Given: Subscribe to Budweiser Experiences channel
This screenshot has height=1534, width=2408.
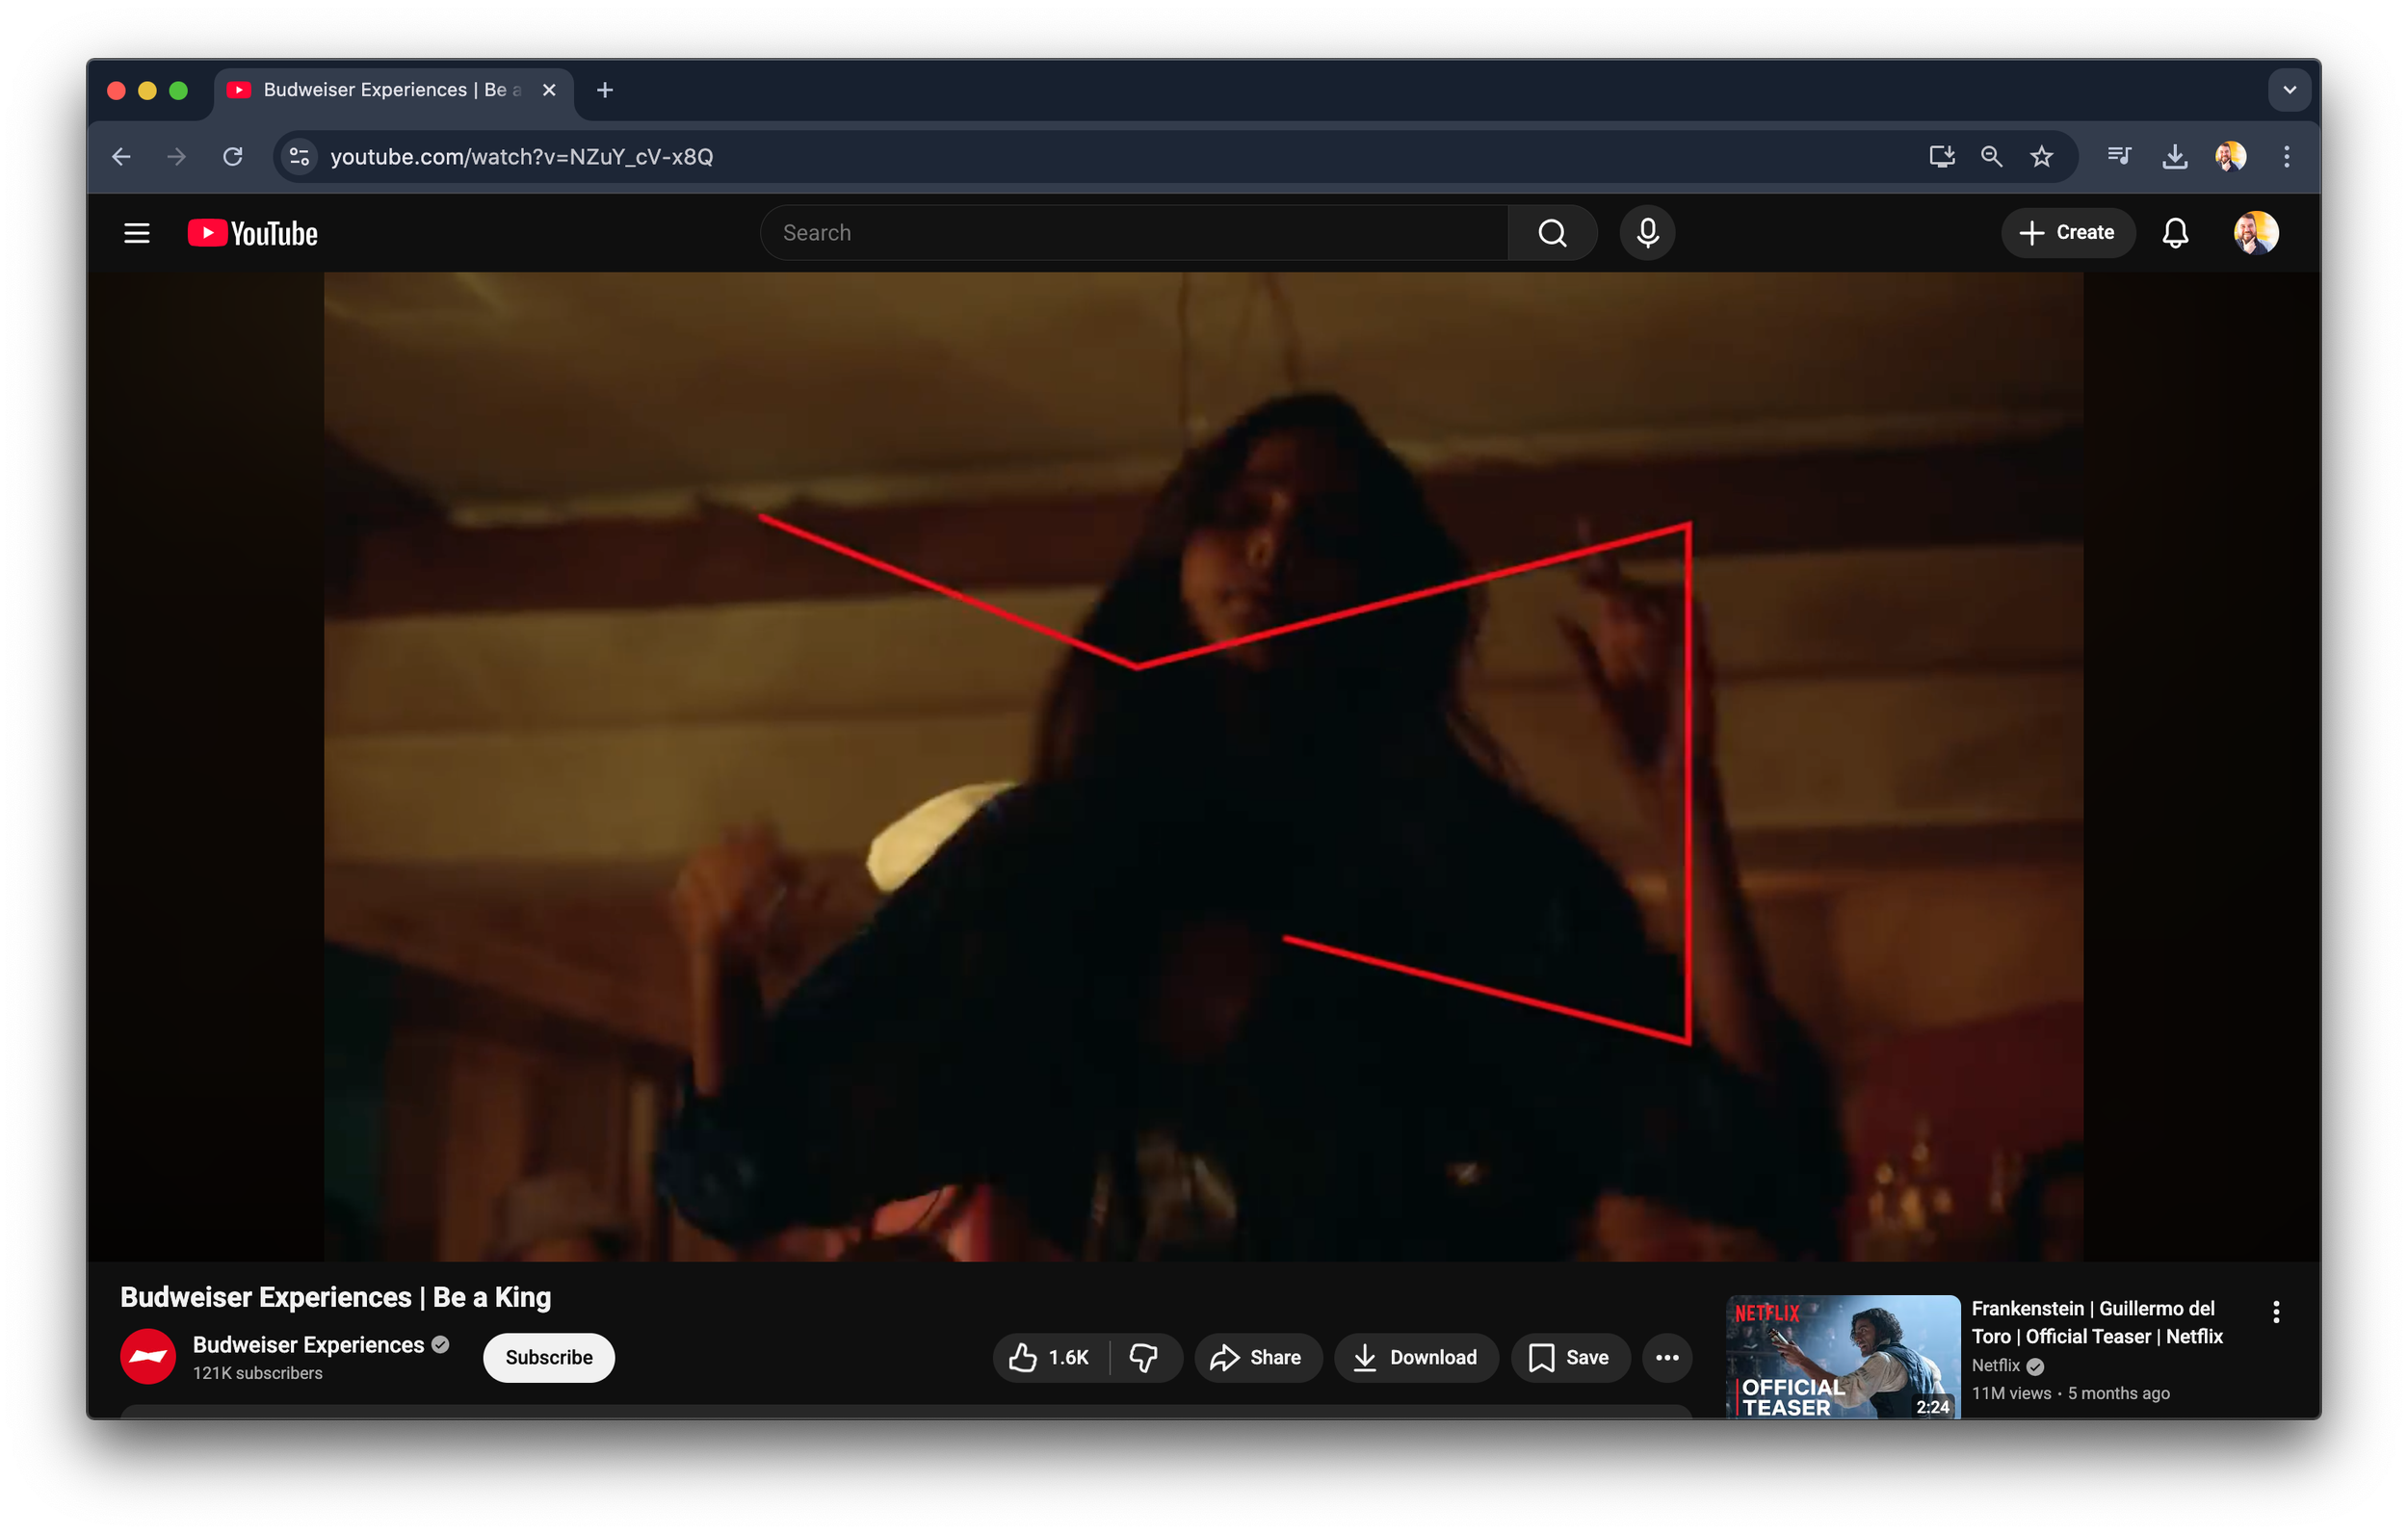Looking at the screenshot, I should click(x=548, y=1357).
